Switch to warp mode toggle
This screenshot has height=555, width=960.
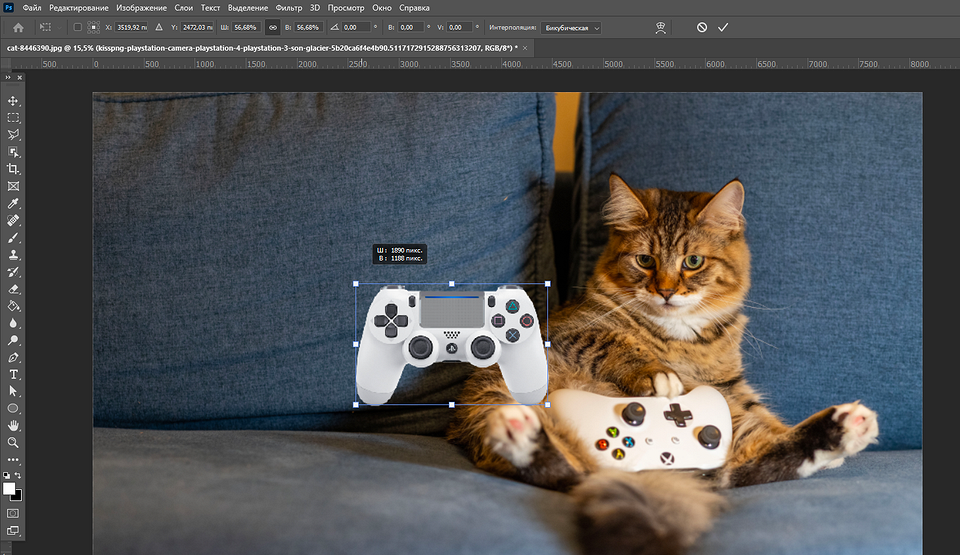tap(660, 27)
